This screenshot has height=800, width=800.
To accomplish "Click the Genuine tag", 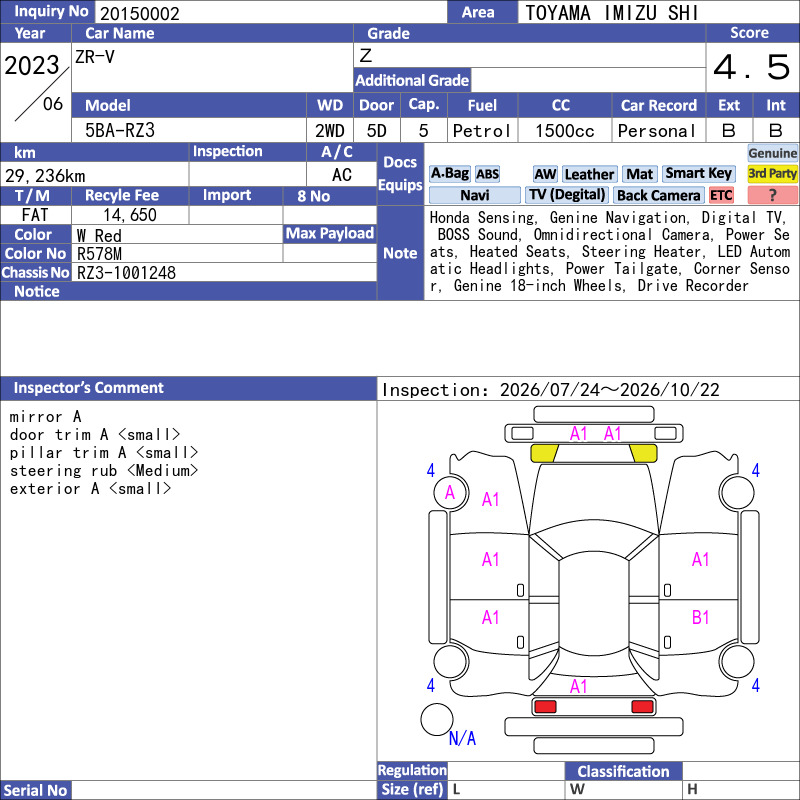I will tap(772, 153).
